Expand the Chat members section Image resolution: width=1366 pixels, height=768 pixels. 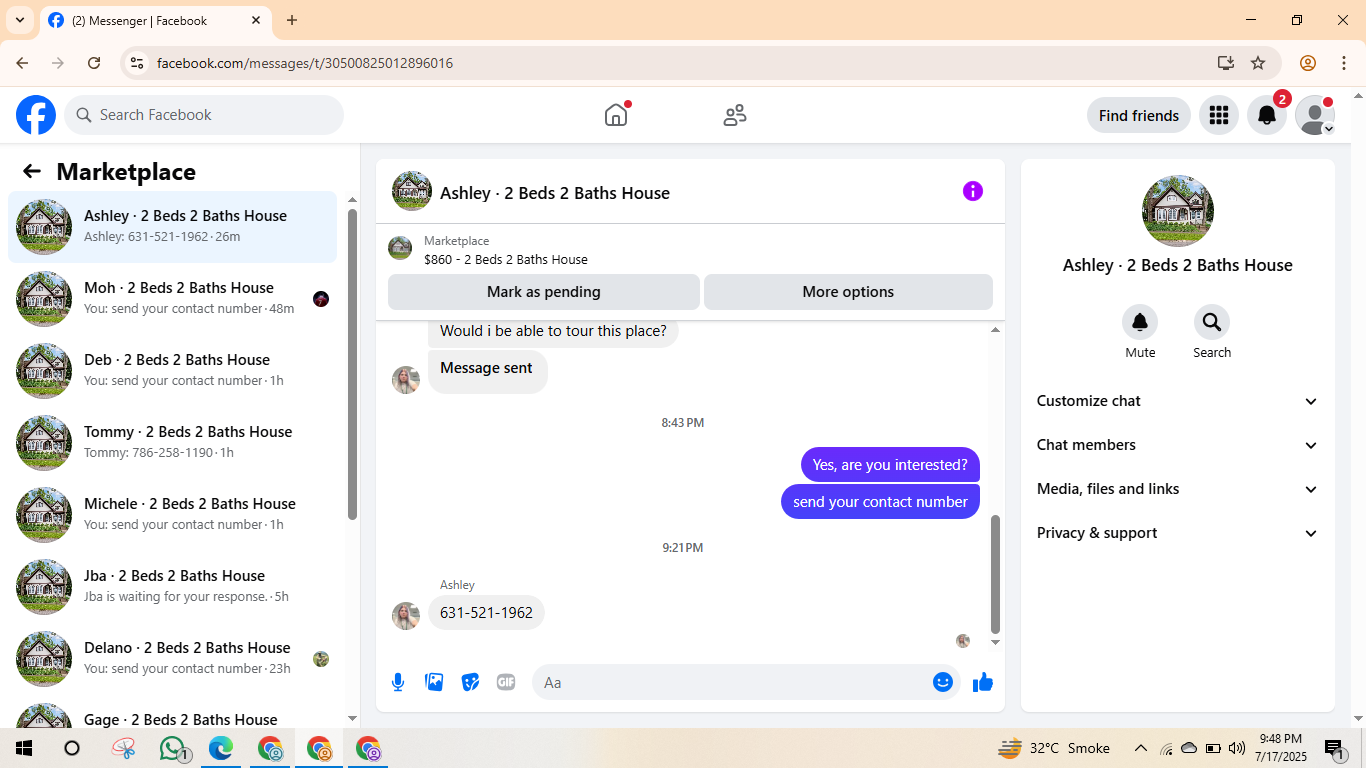1178,445
